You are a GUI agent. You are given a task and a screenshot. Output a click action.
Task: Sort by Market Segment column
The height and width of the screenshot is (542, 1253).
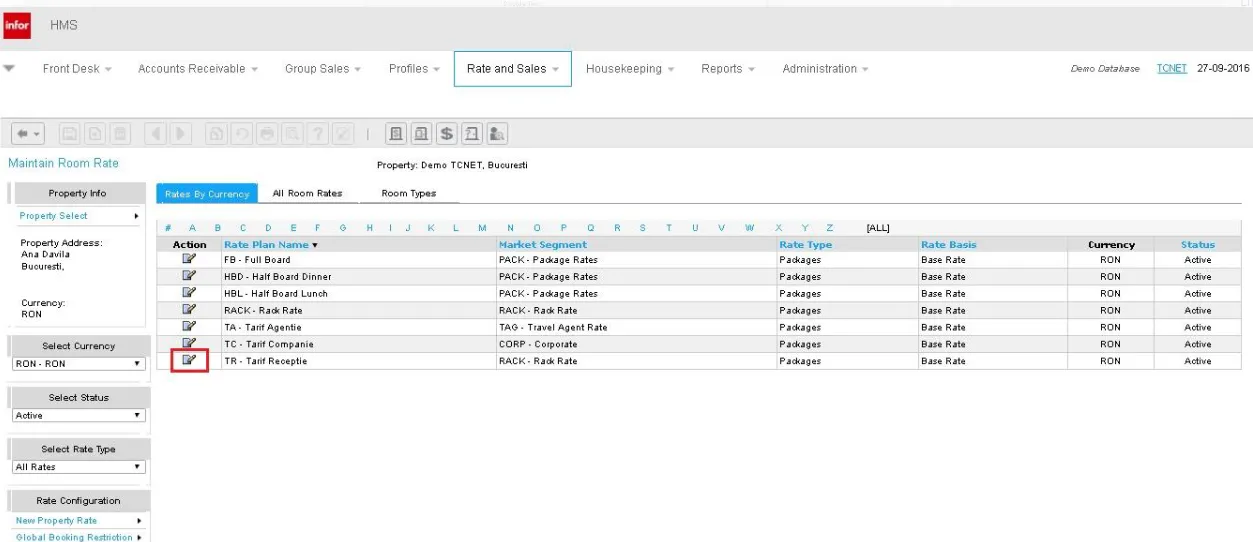click(x=543, y=244)
